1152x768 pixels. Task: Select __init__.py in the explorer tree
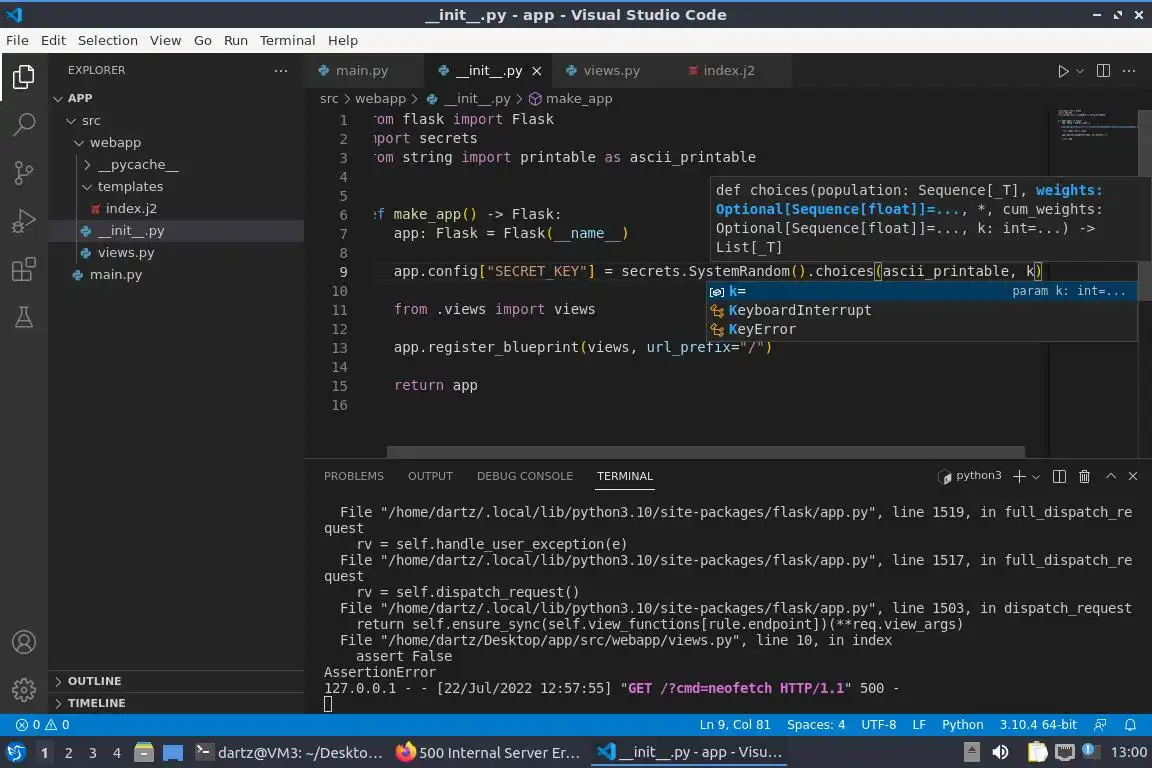(x=176, y=231)
